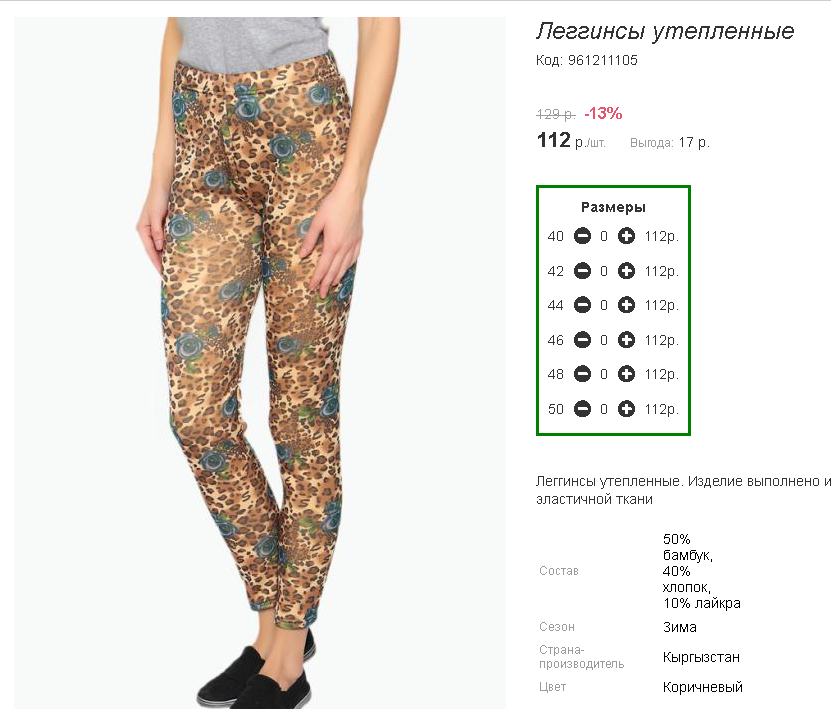Decrease quantity for size 42
Screen dimensions: 831x709
[582, 271]
